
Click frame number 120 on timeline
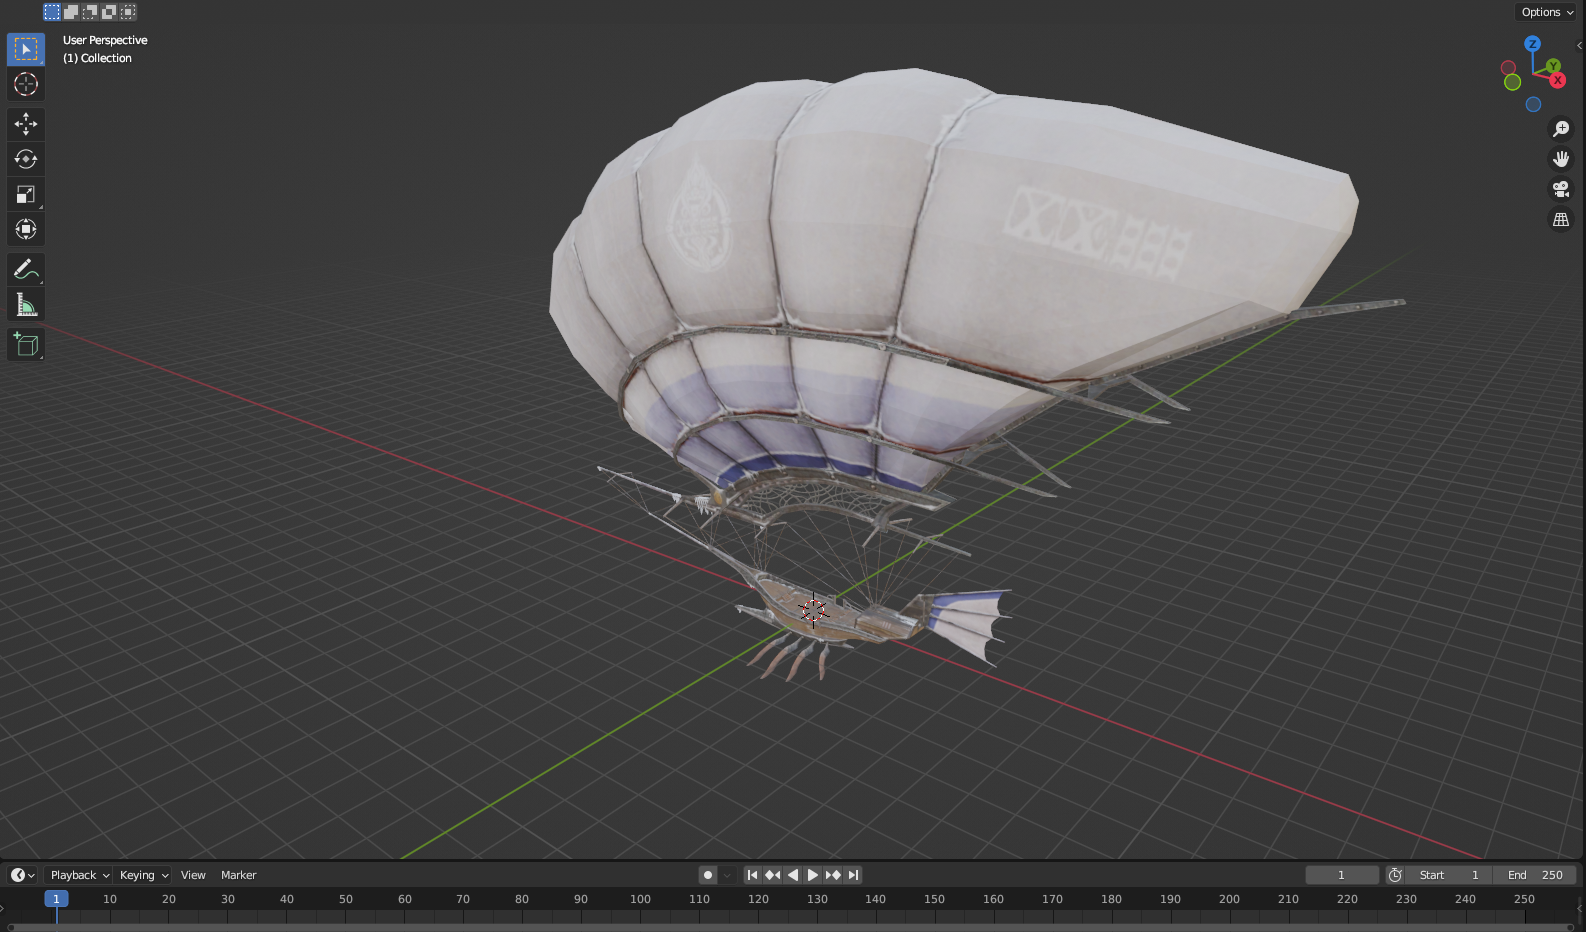[x=758, y=899]
